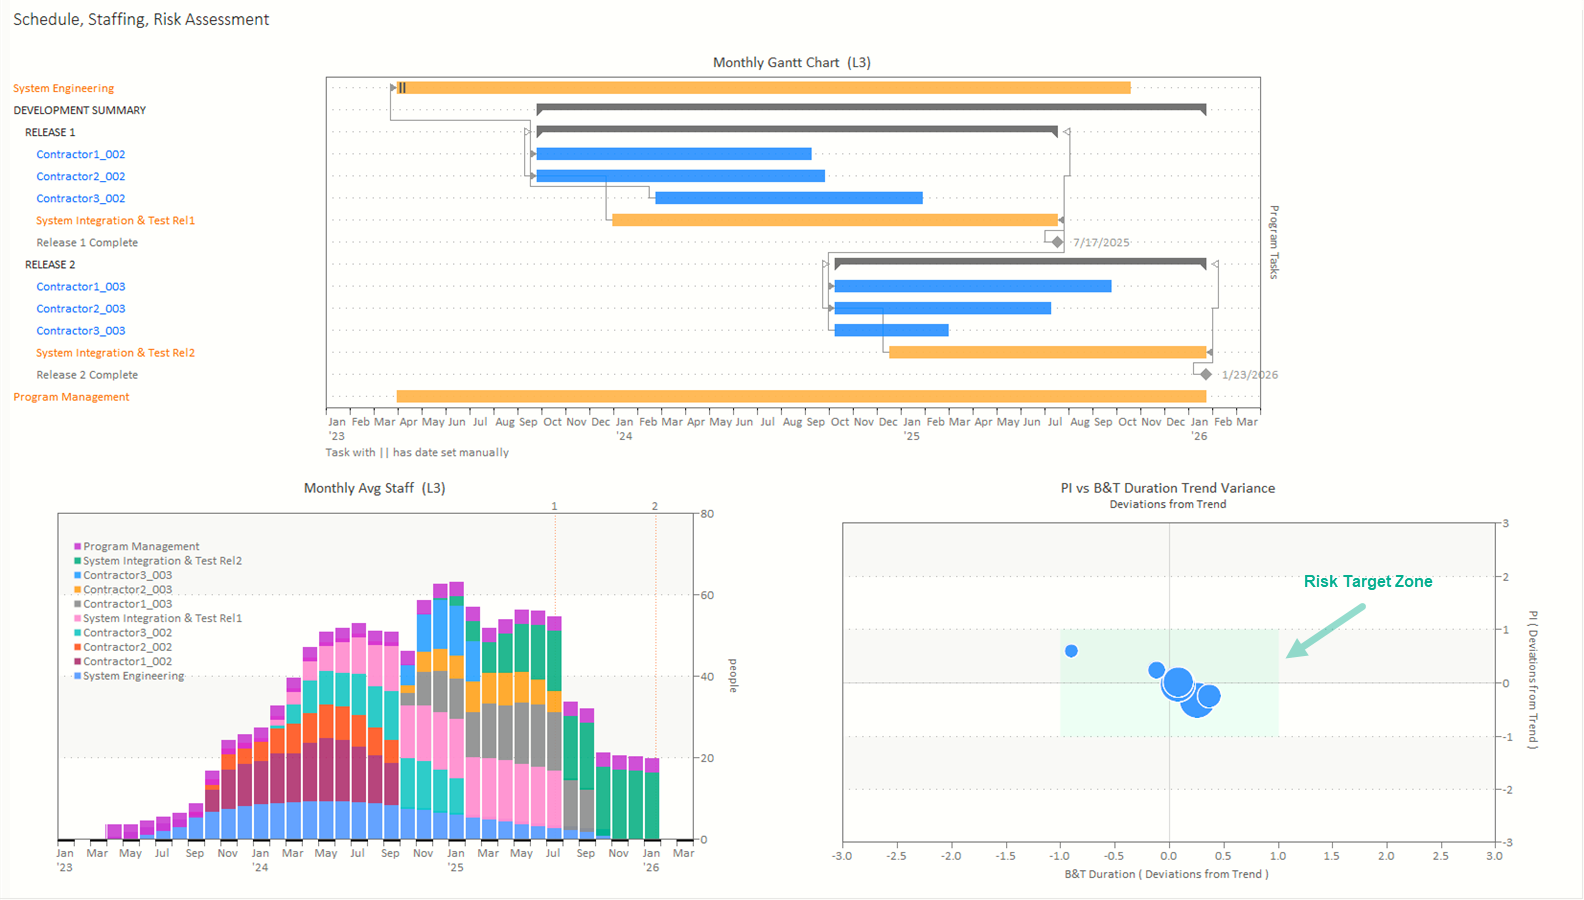Click the Deviations from Trend subtitle
Screen dimensions: 1584x900
[x=1168, y=504]
